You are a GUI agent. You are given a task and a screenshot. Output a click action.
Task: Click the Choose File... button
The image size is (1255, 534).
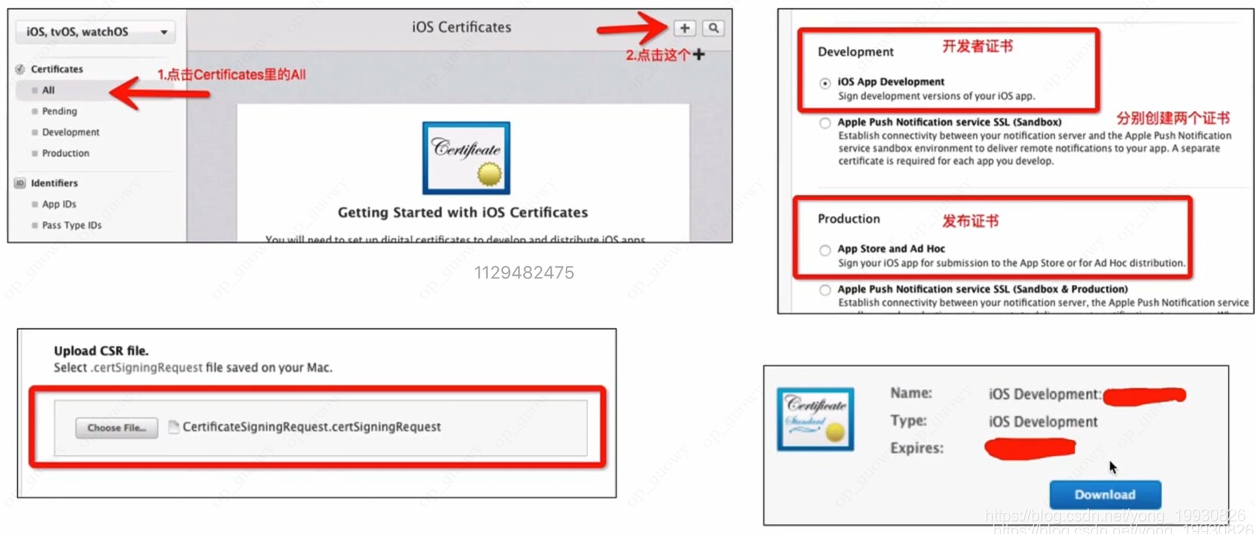117,427
